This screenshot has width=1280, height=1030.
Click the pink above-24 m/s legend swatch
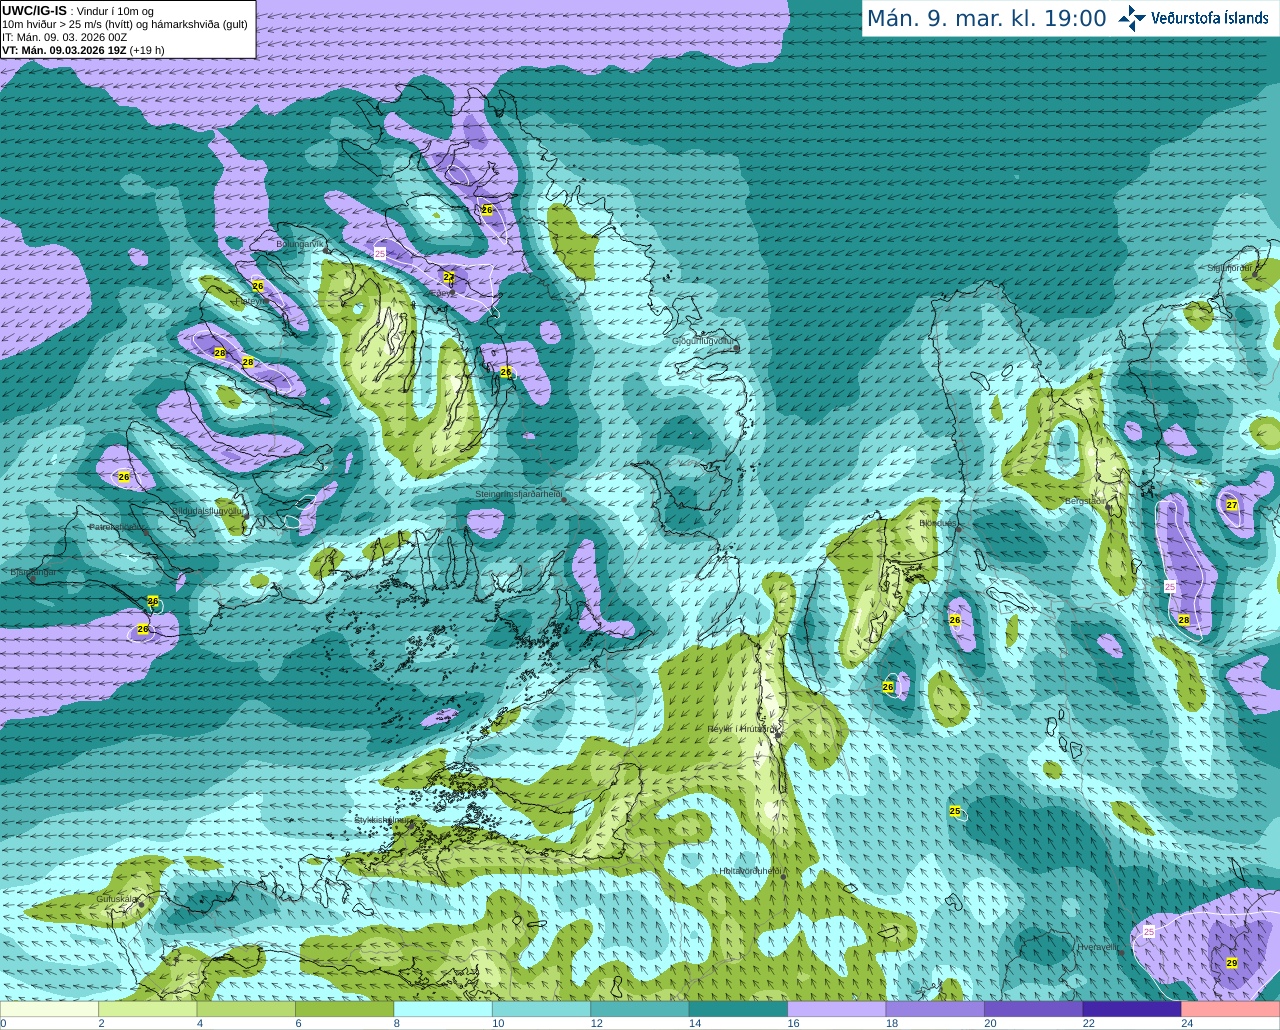coord(1231,1009)
